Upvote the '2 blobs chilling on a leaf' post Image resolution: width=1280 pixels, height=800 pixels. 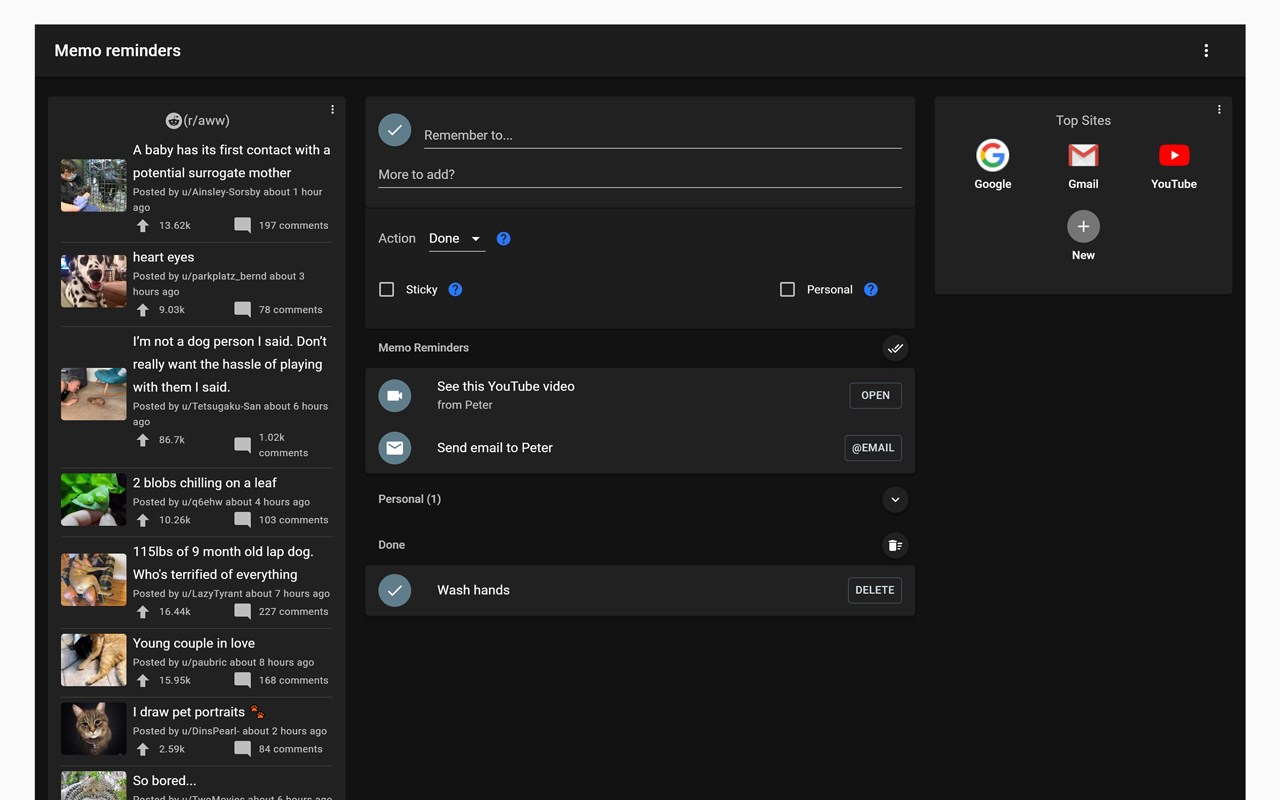143,520
